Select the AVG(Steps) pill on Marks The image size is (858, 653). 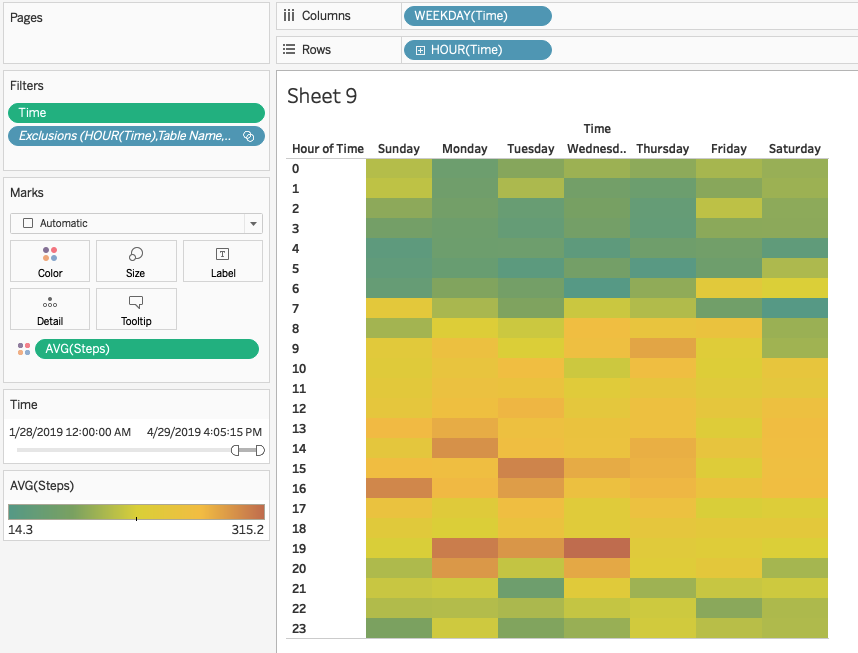pyautogui.click(x=147, y=349)
